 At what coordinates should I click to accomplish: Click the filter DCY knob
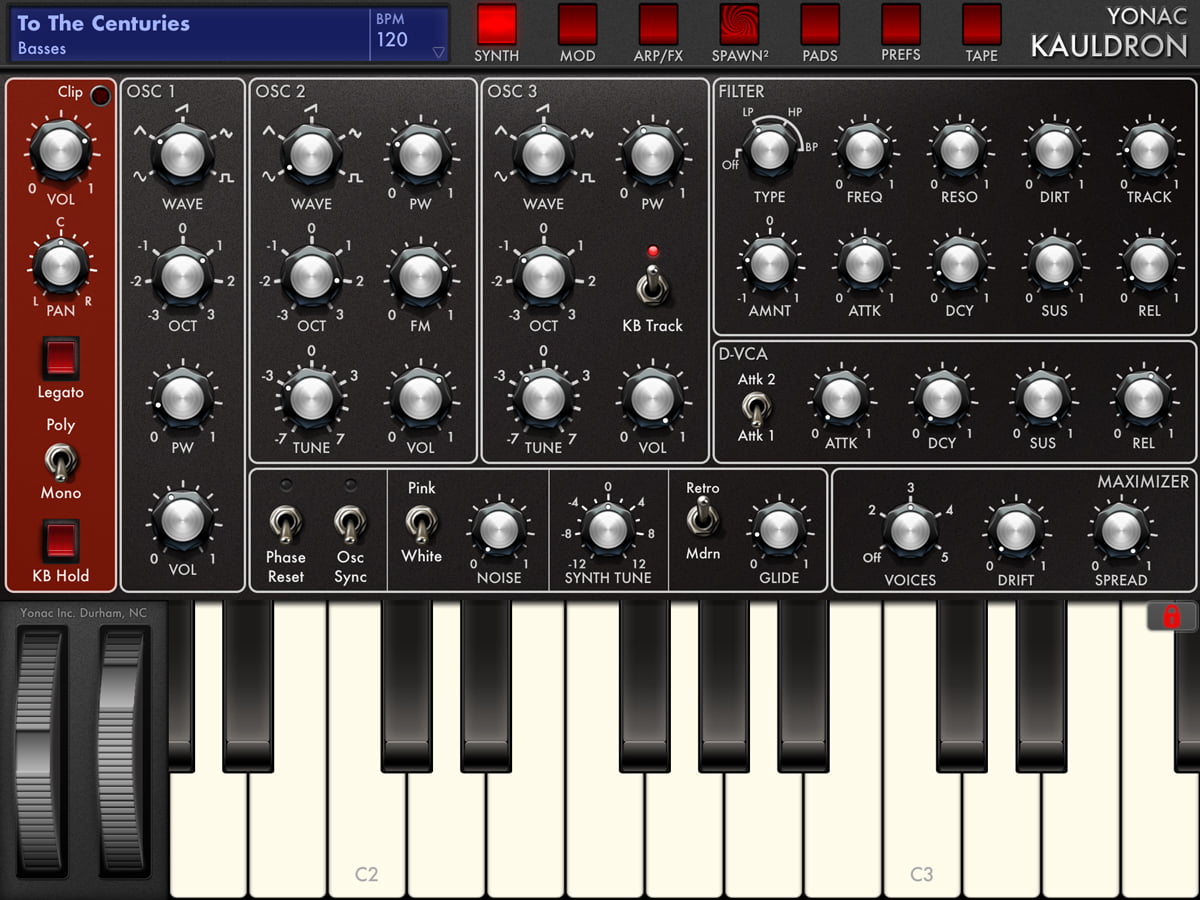(959, 263)
